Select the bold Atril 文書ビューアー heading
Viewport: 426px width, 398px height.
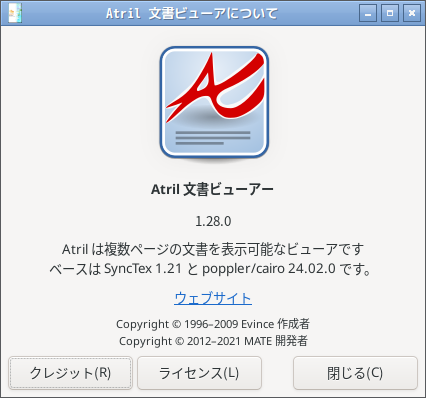[212, 190]
